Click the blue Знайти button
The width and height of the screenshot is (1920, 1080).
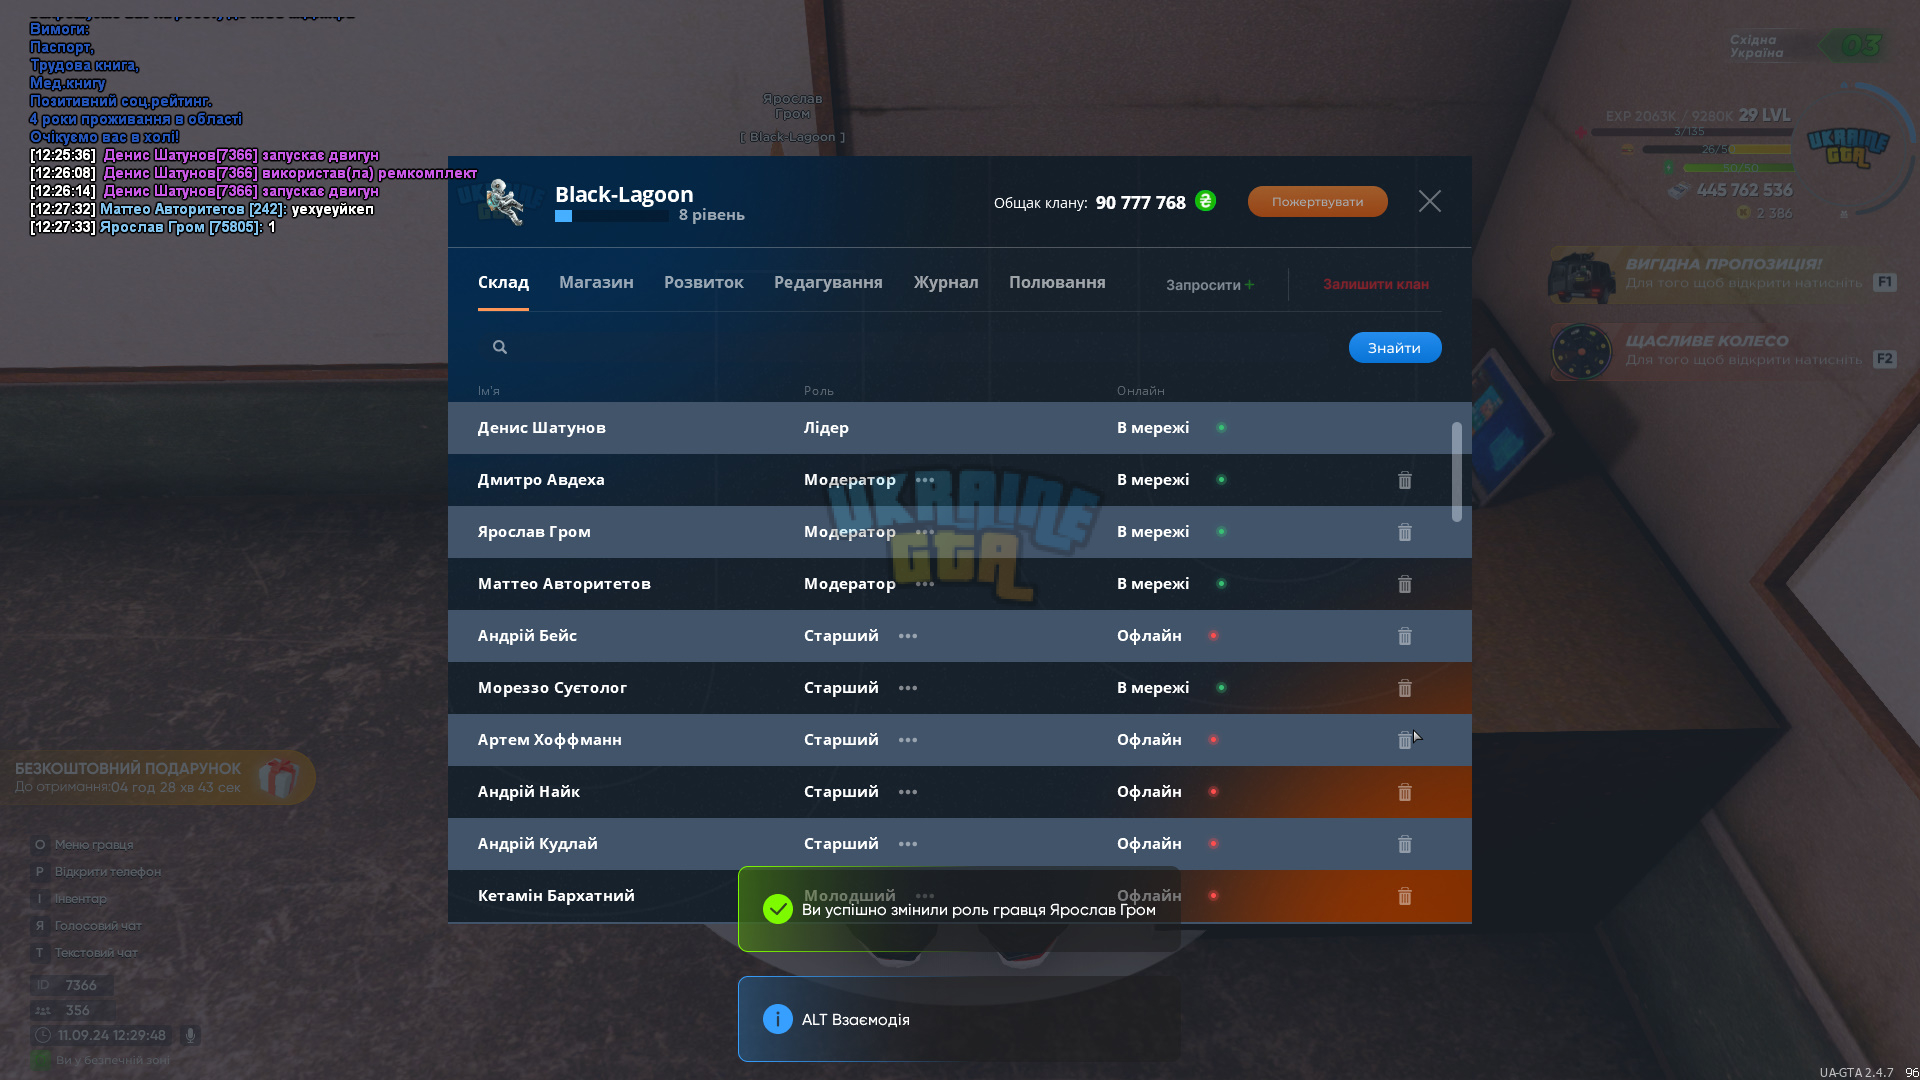coord(1394,348)
